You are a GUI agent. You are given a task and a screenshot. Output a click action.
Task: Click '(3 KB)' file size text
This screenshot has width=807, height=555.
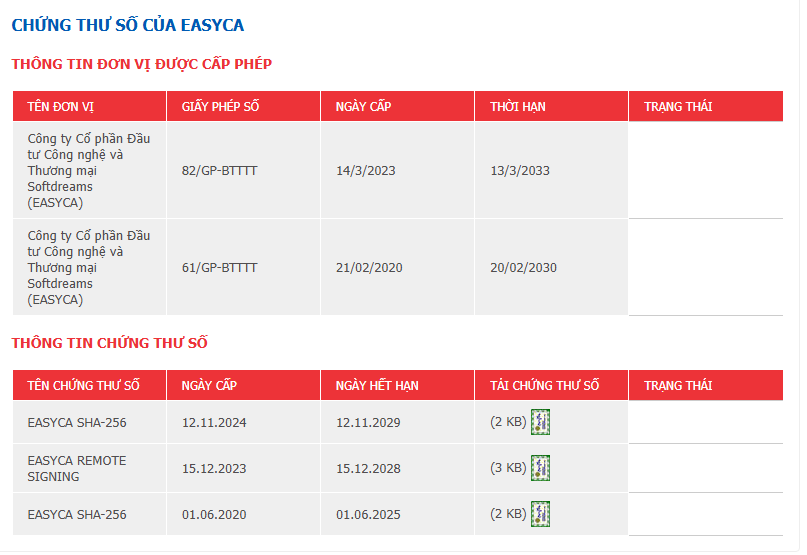508,468
